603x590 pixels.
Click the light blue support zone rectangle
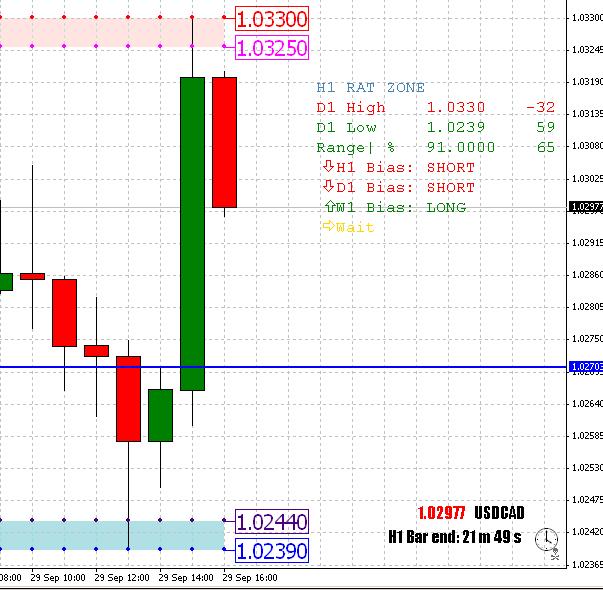(x=112, y=535)
